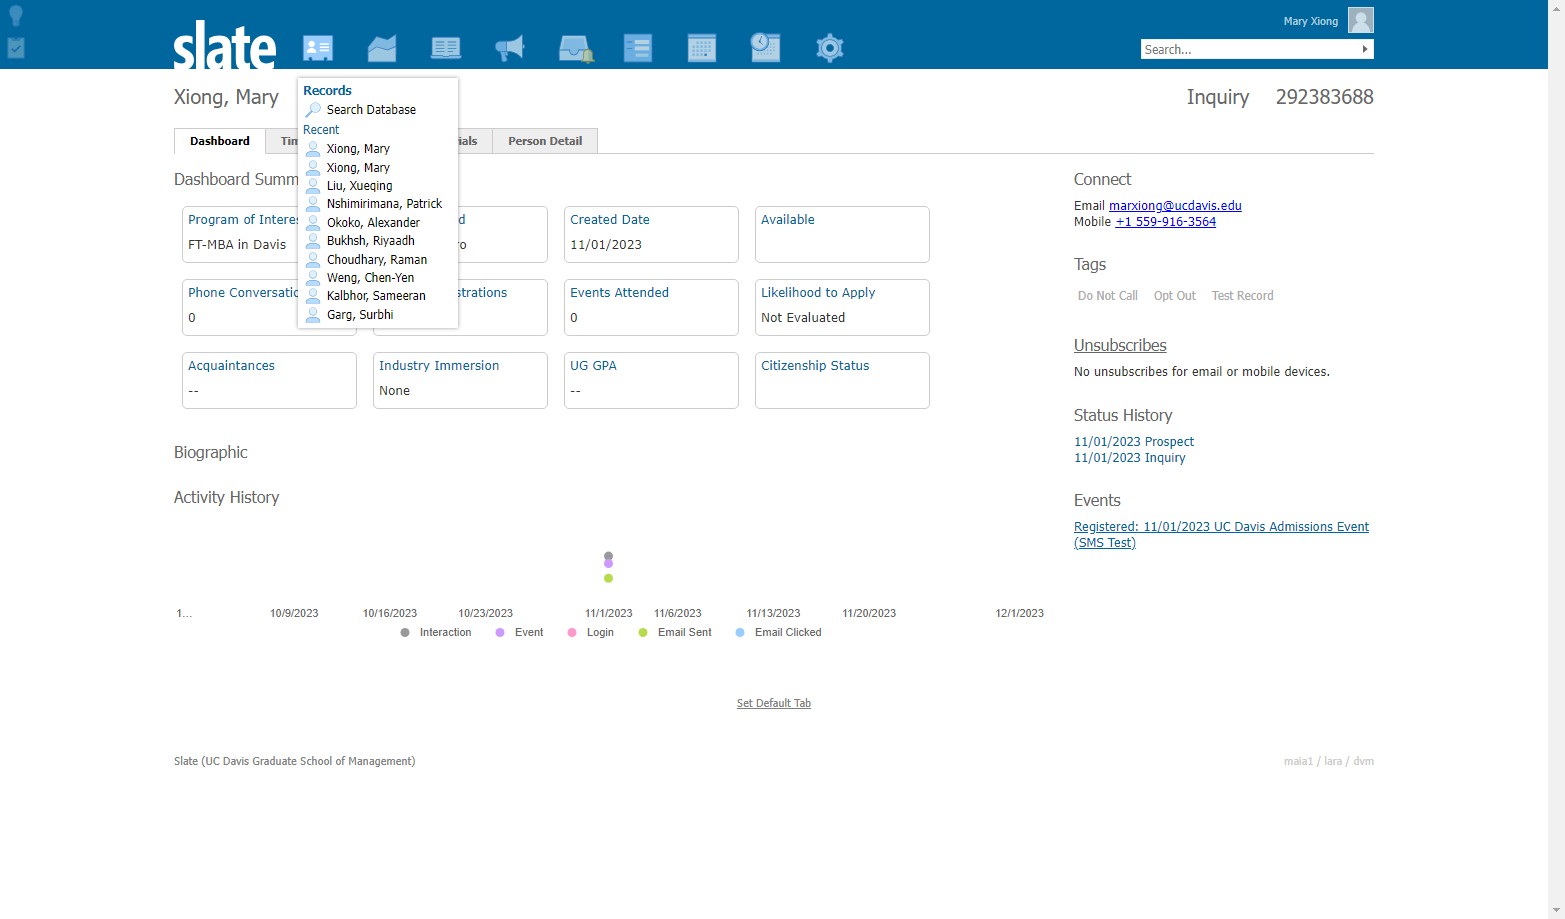Click the checkmark task icon below the lightbulb

16,47
